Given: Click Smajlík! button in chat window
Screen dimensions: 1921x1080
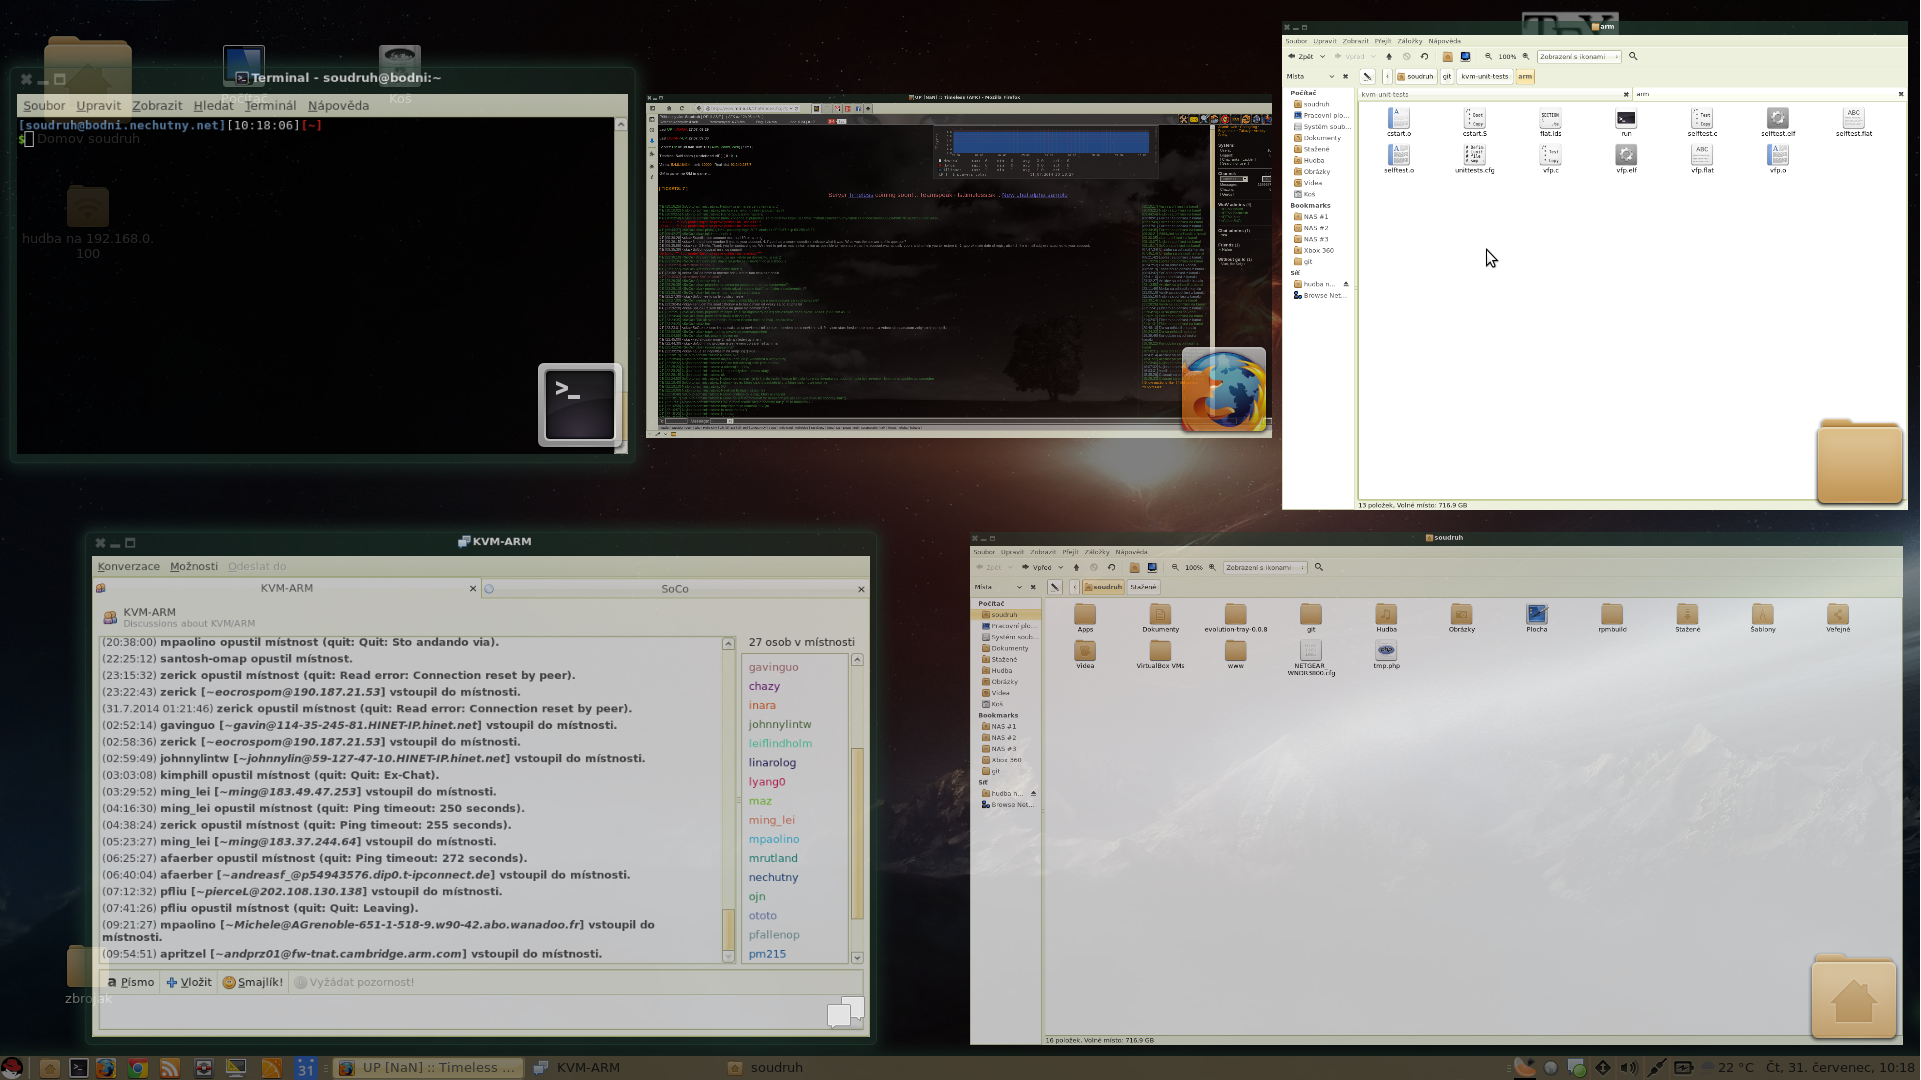Looking at the screenshot, I should click(x=253, y=982).
